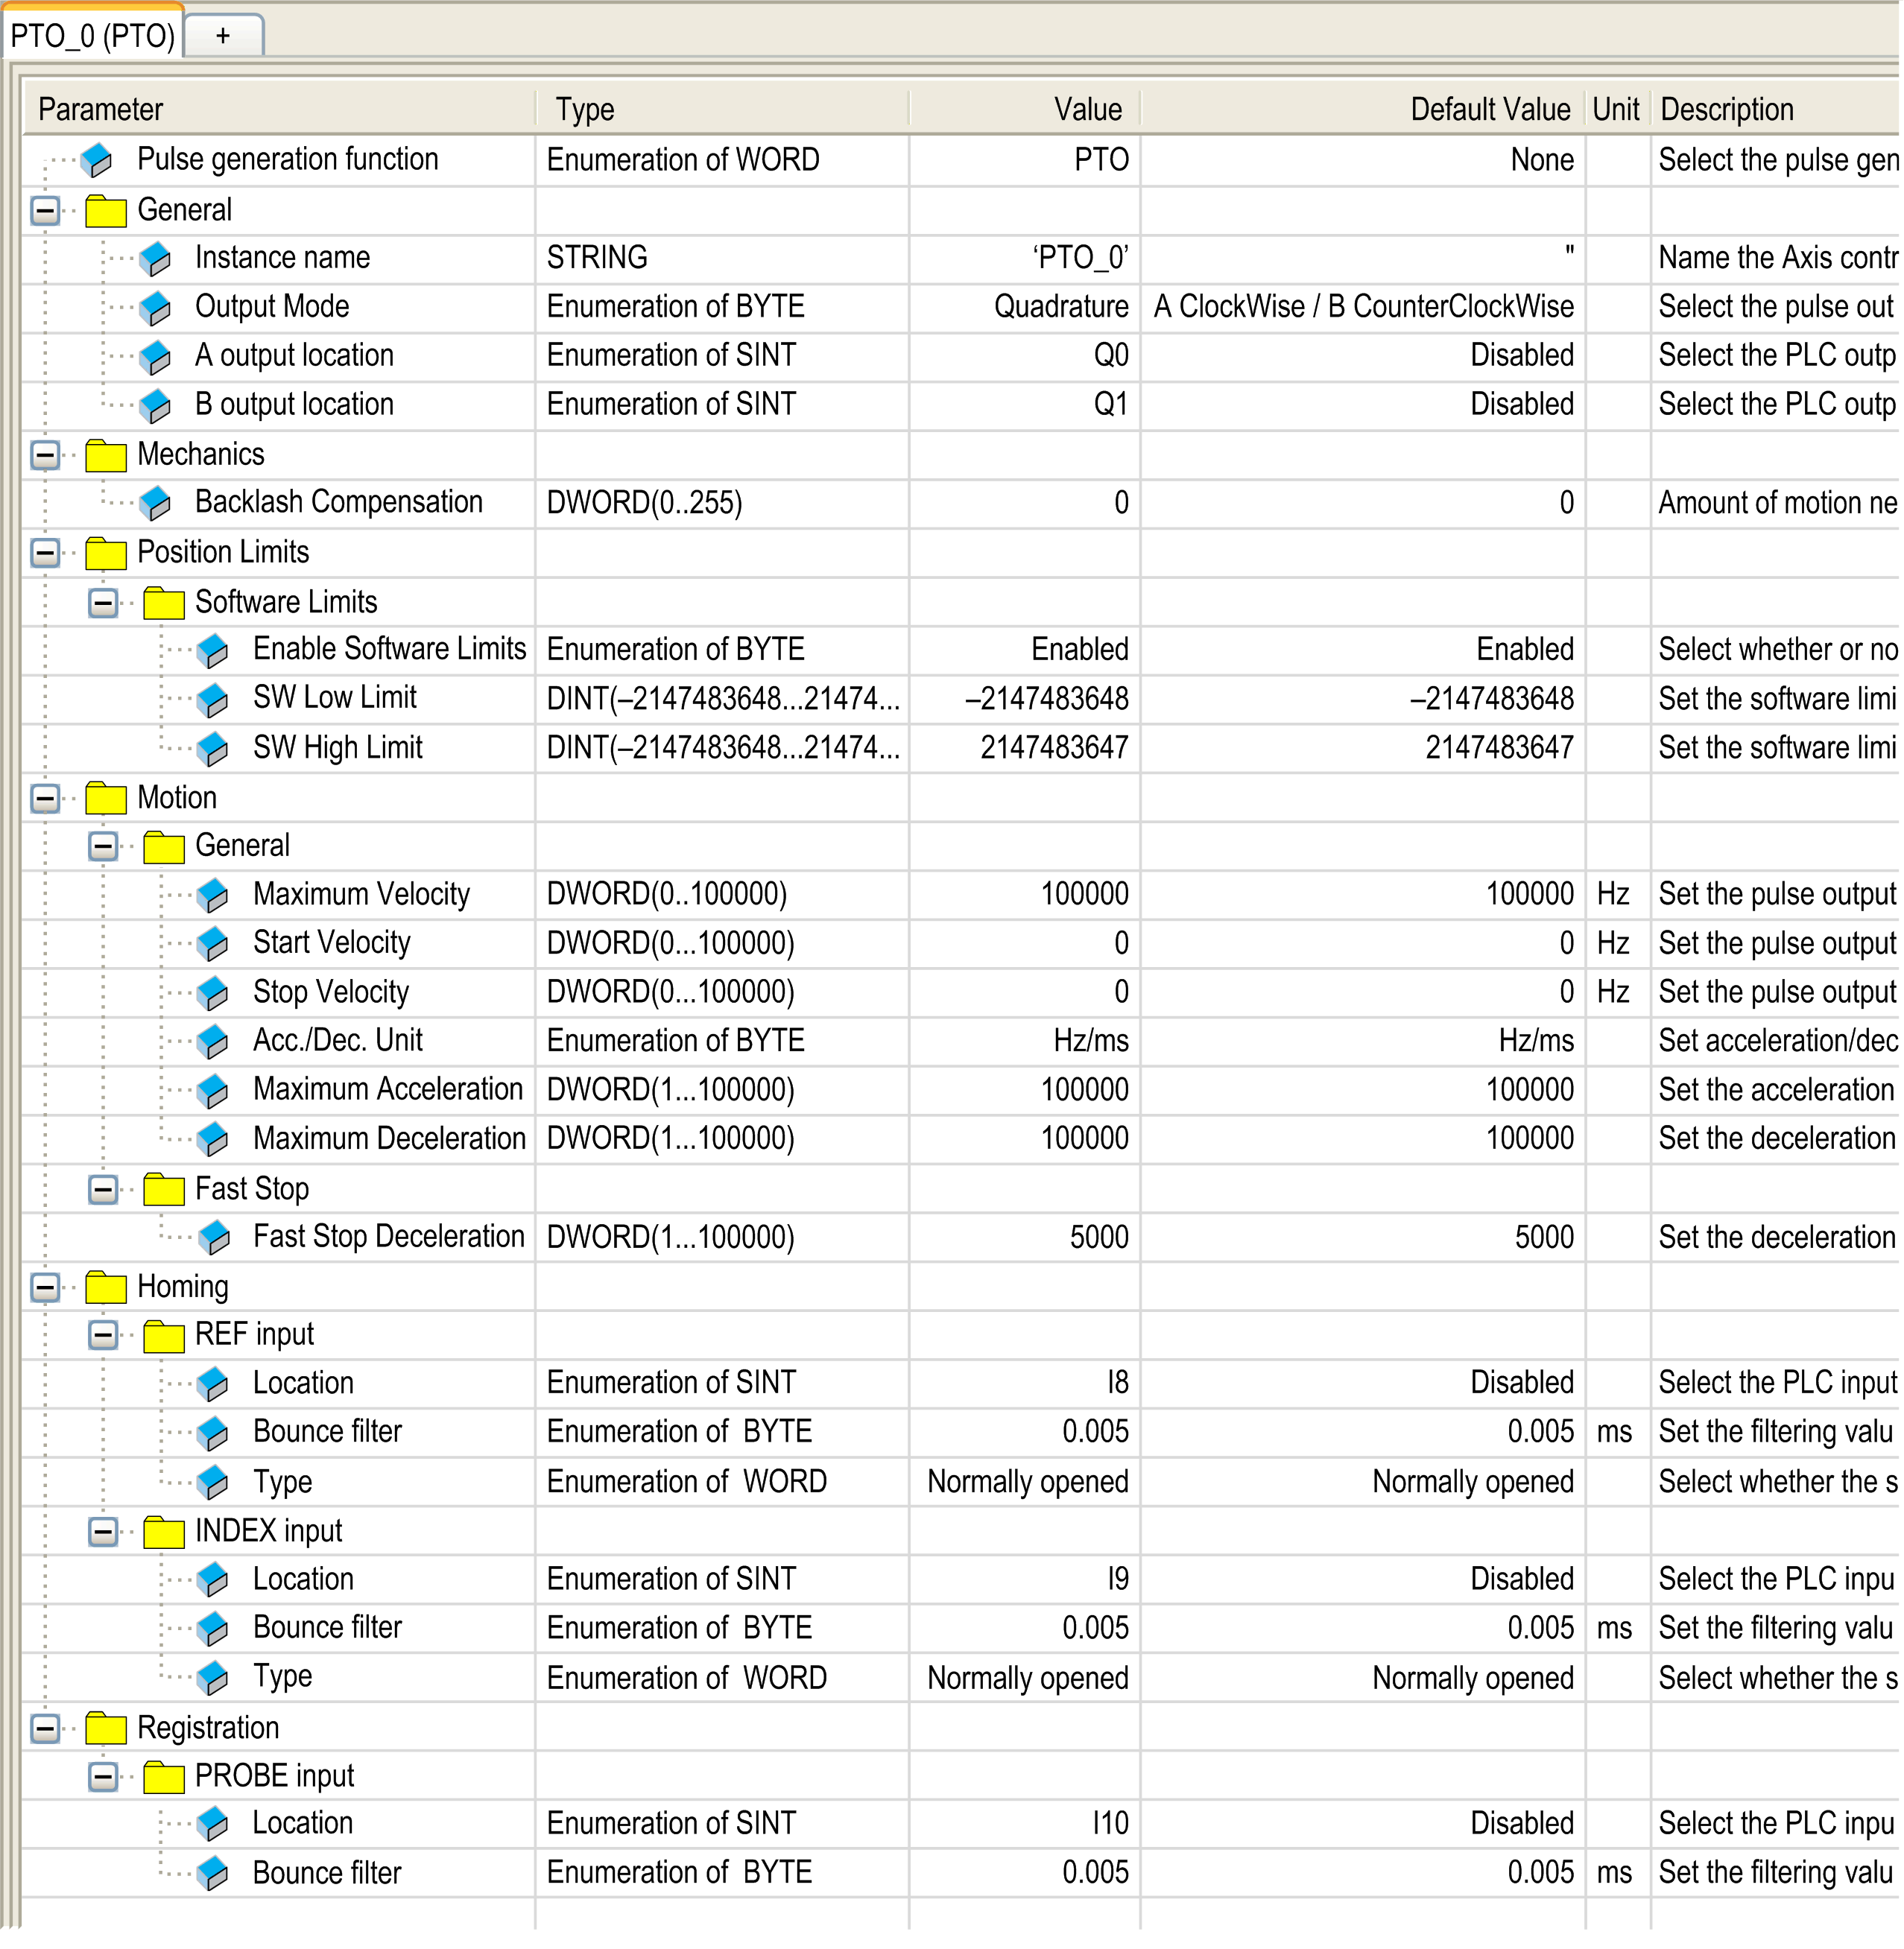Collapse the Registration section
The width and height of the screenshot is (1904, 1949).
(x=45, y=1728)
